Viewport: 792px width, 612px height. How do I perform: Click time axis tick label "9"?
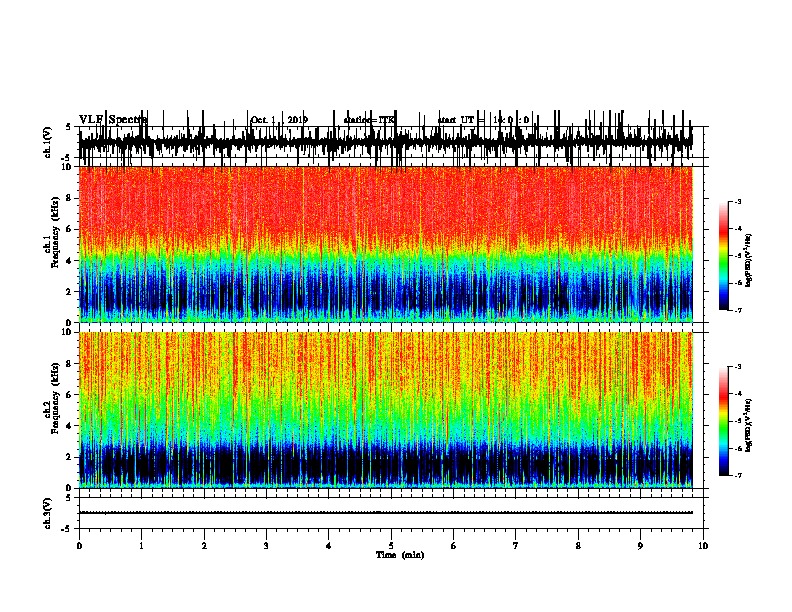click(x=640, y=546)
